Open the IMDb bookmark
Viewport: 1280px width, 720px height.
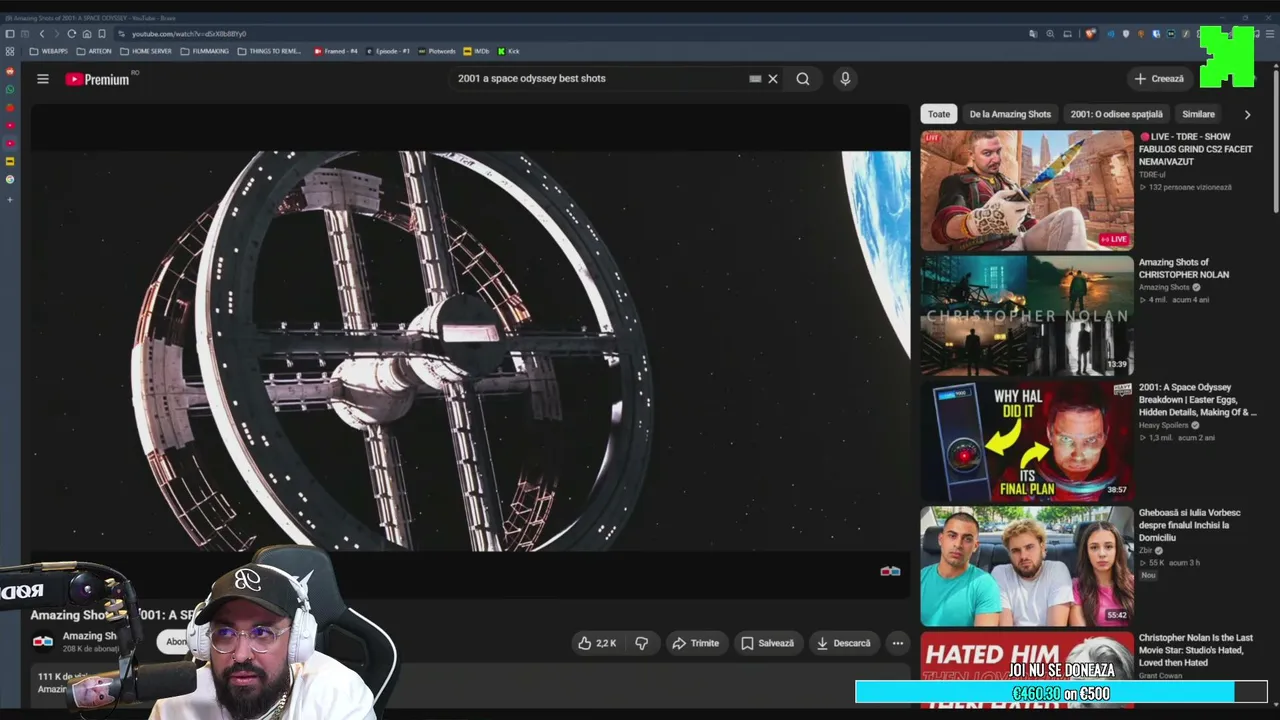point(477,51)
